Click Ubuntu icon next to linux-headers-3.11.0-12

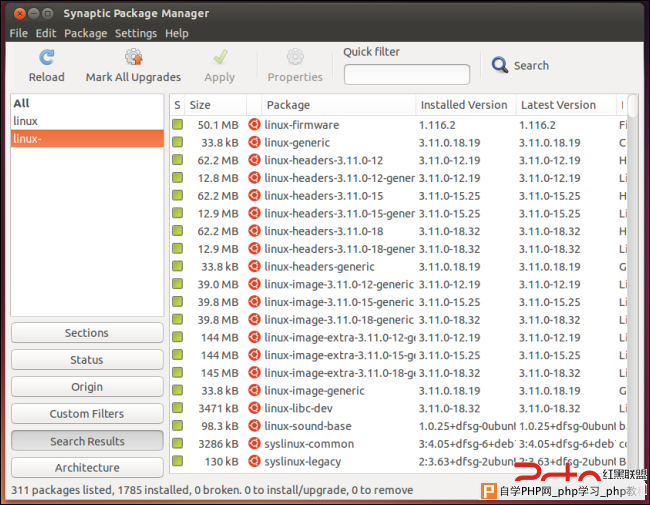point(254,160)
